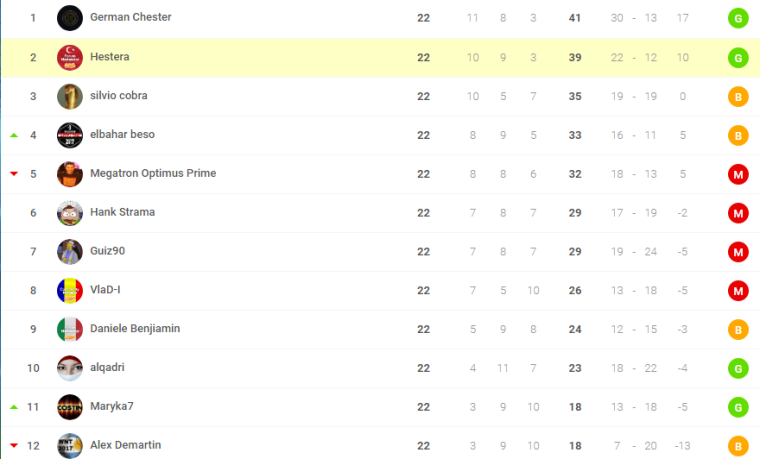Click Hestera's green G status badge
Image resolution: width=760 pixels, height=459 pixels.
point(738,58)
